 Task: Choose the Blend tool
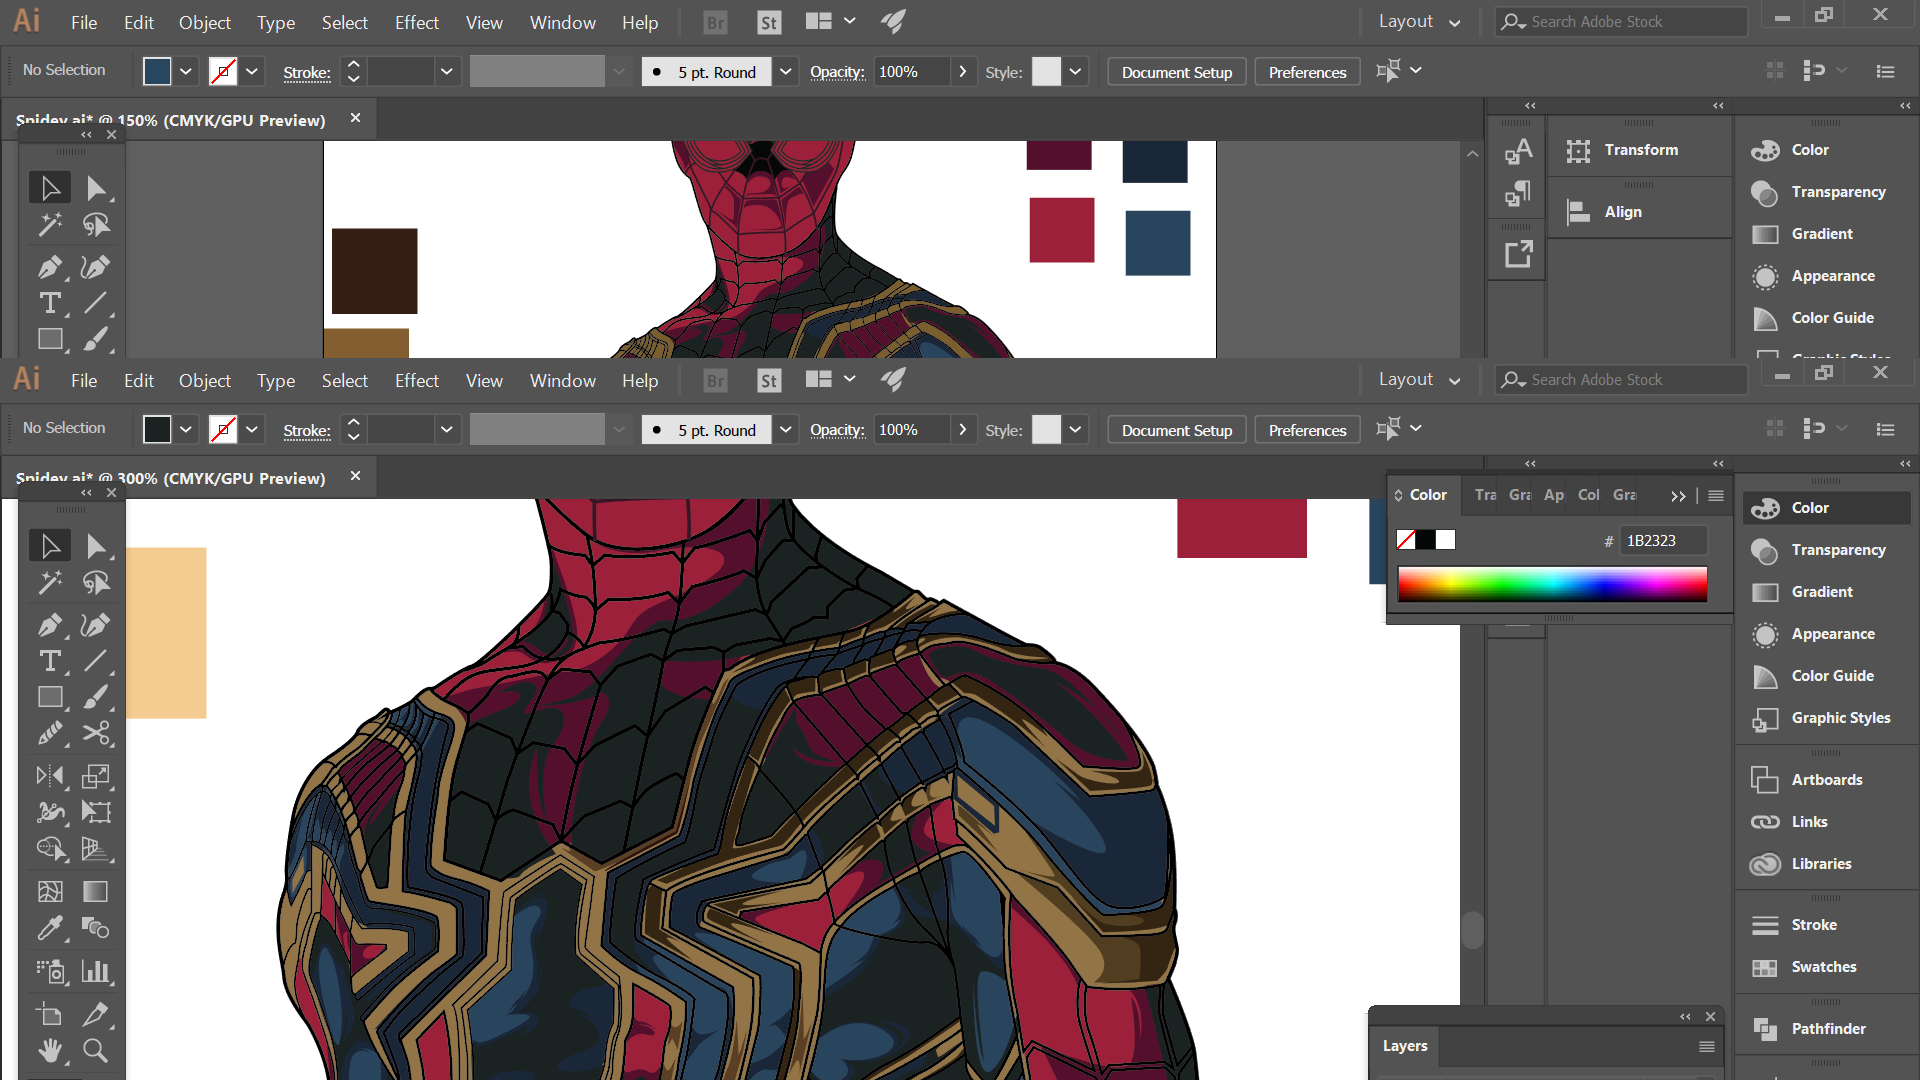point(96,928)
